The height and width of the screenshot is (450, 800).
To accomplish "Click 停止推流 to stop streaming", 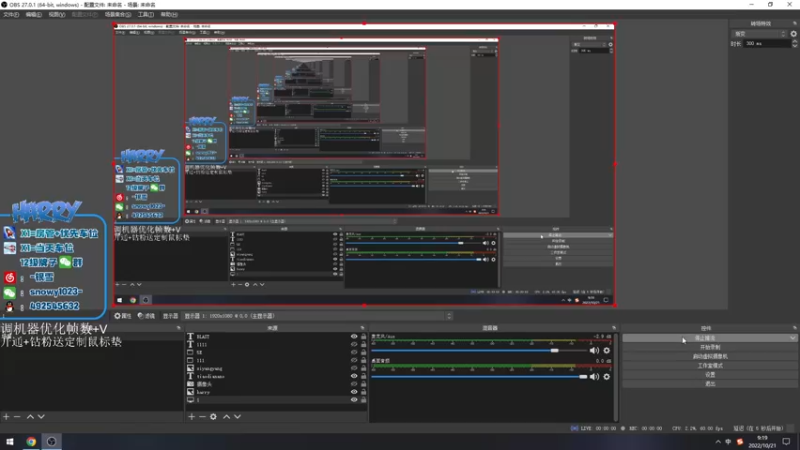I will (705, 338).
